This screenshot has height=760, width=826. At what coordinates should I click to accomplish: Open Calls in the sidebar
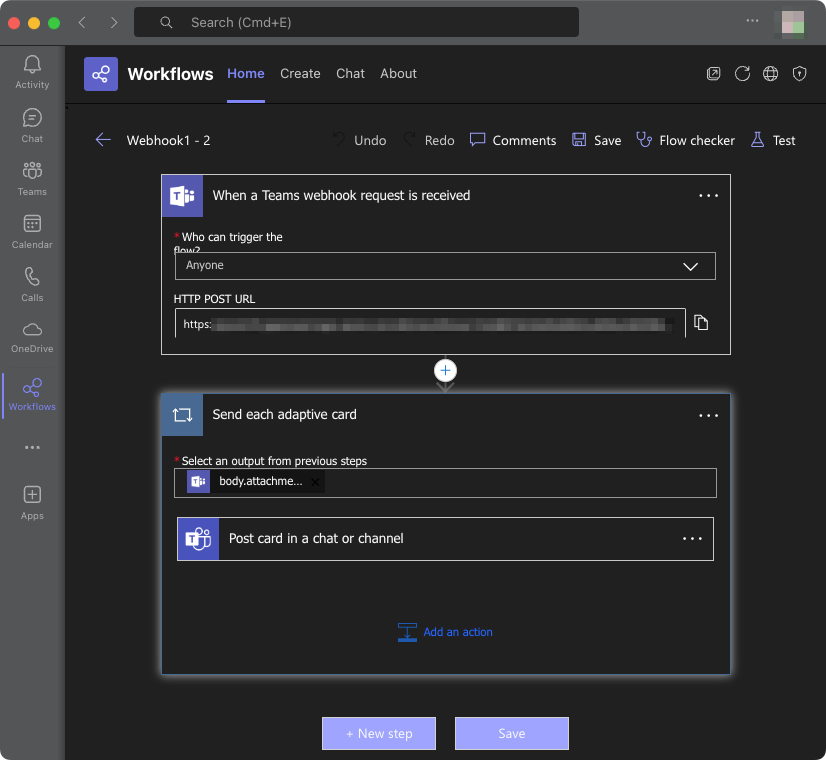(x=32, y=284)
